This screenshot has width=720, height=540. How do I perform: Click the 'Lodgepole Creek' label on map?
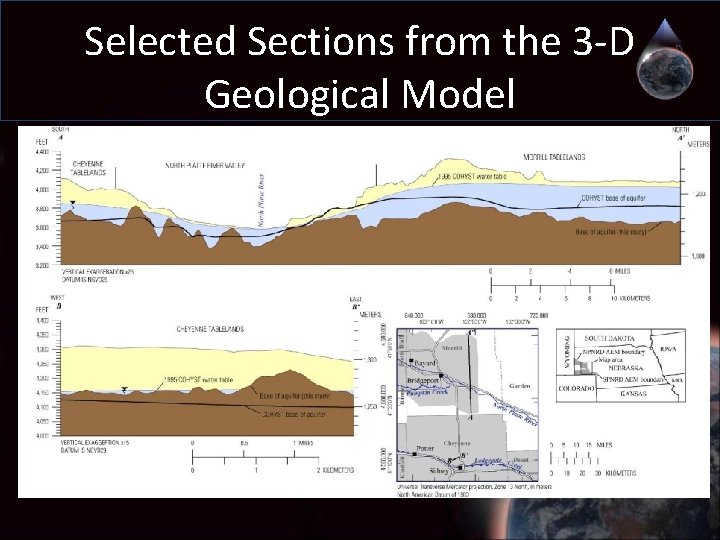(x=498, y=463)
